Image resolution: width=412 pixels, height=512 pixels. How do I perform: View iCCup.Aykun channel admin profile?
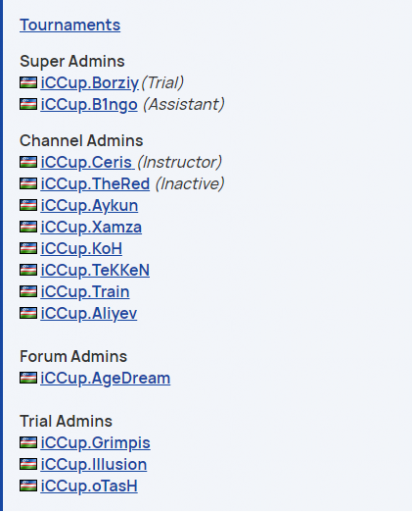(x=89, y=205)
